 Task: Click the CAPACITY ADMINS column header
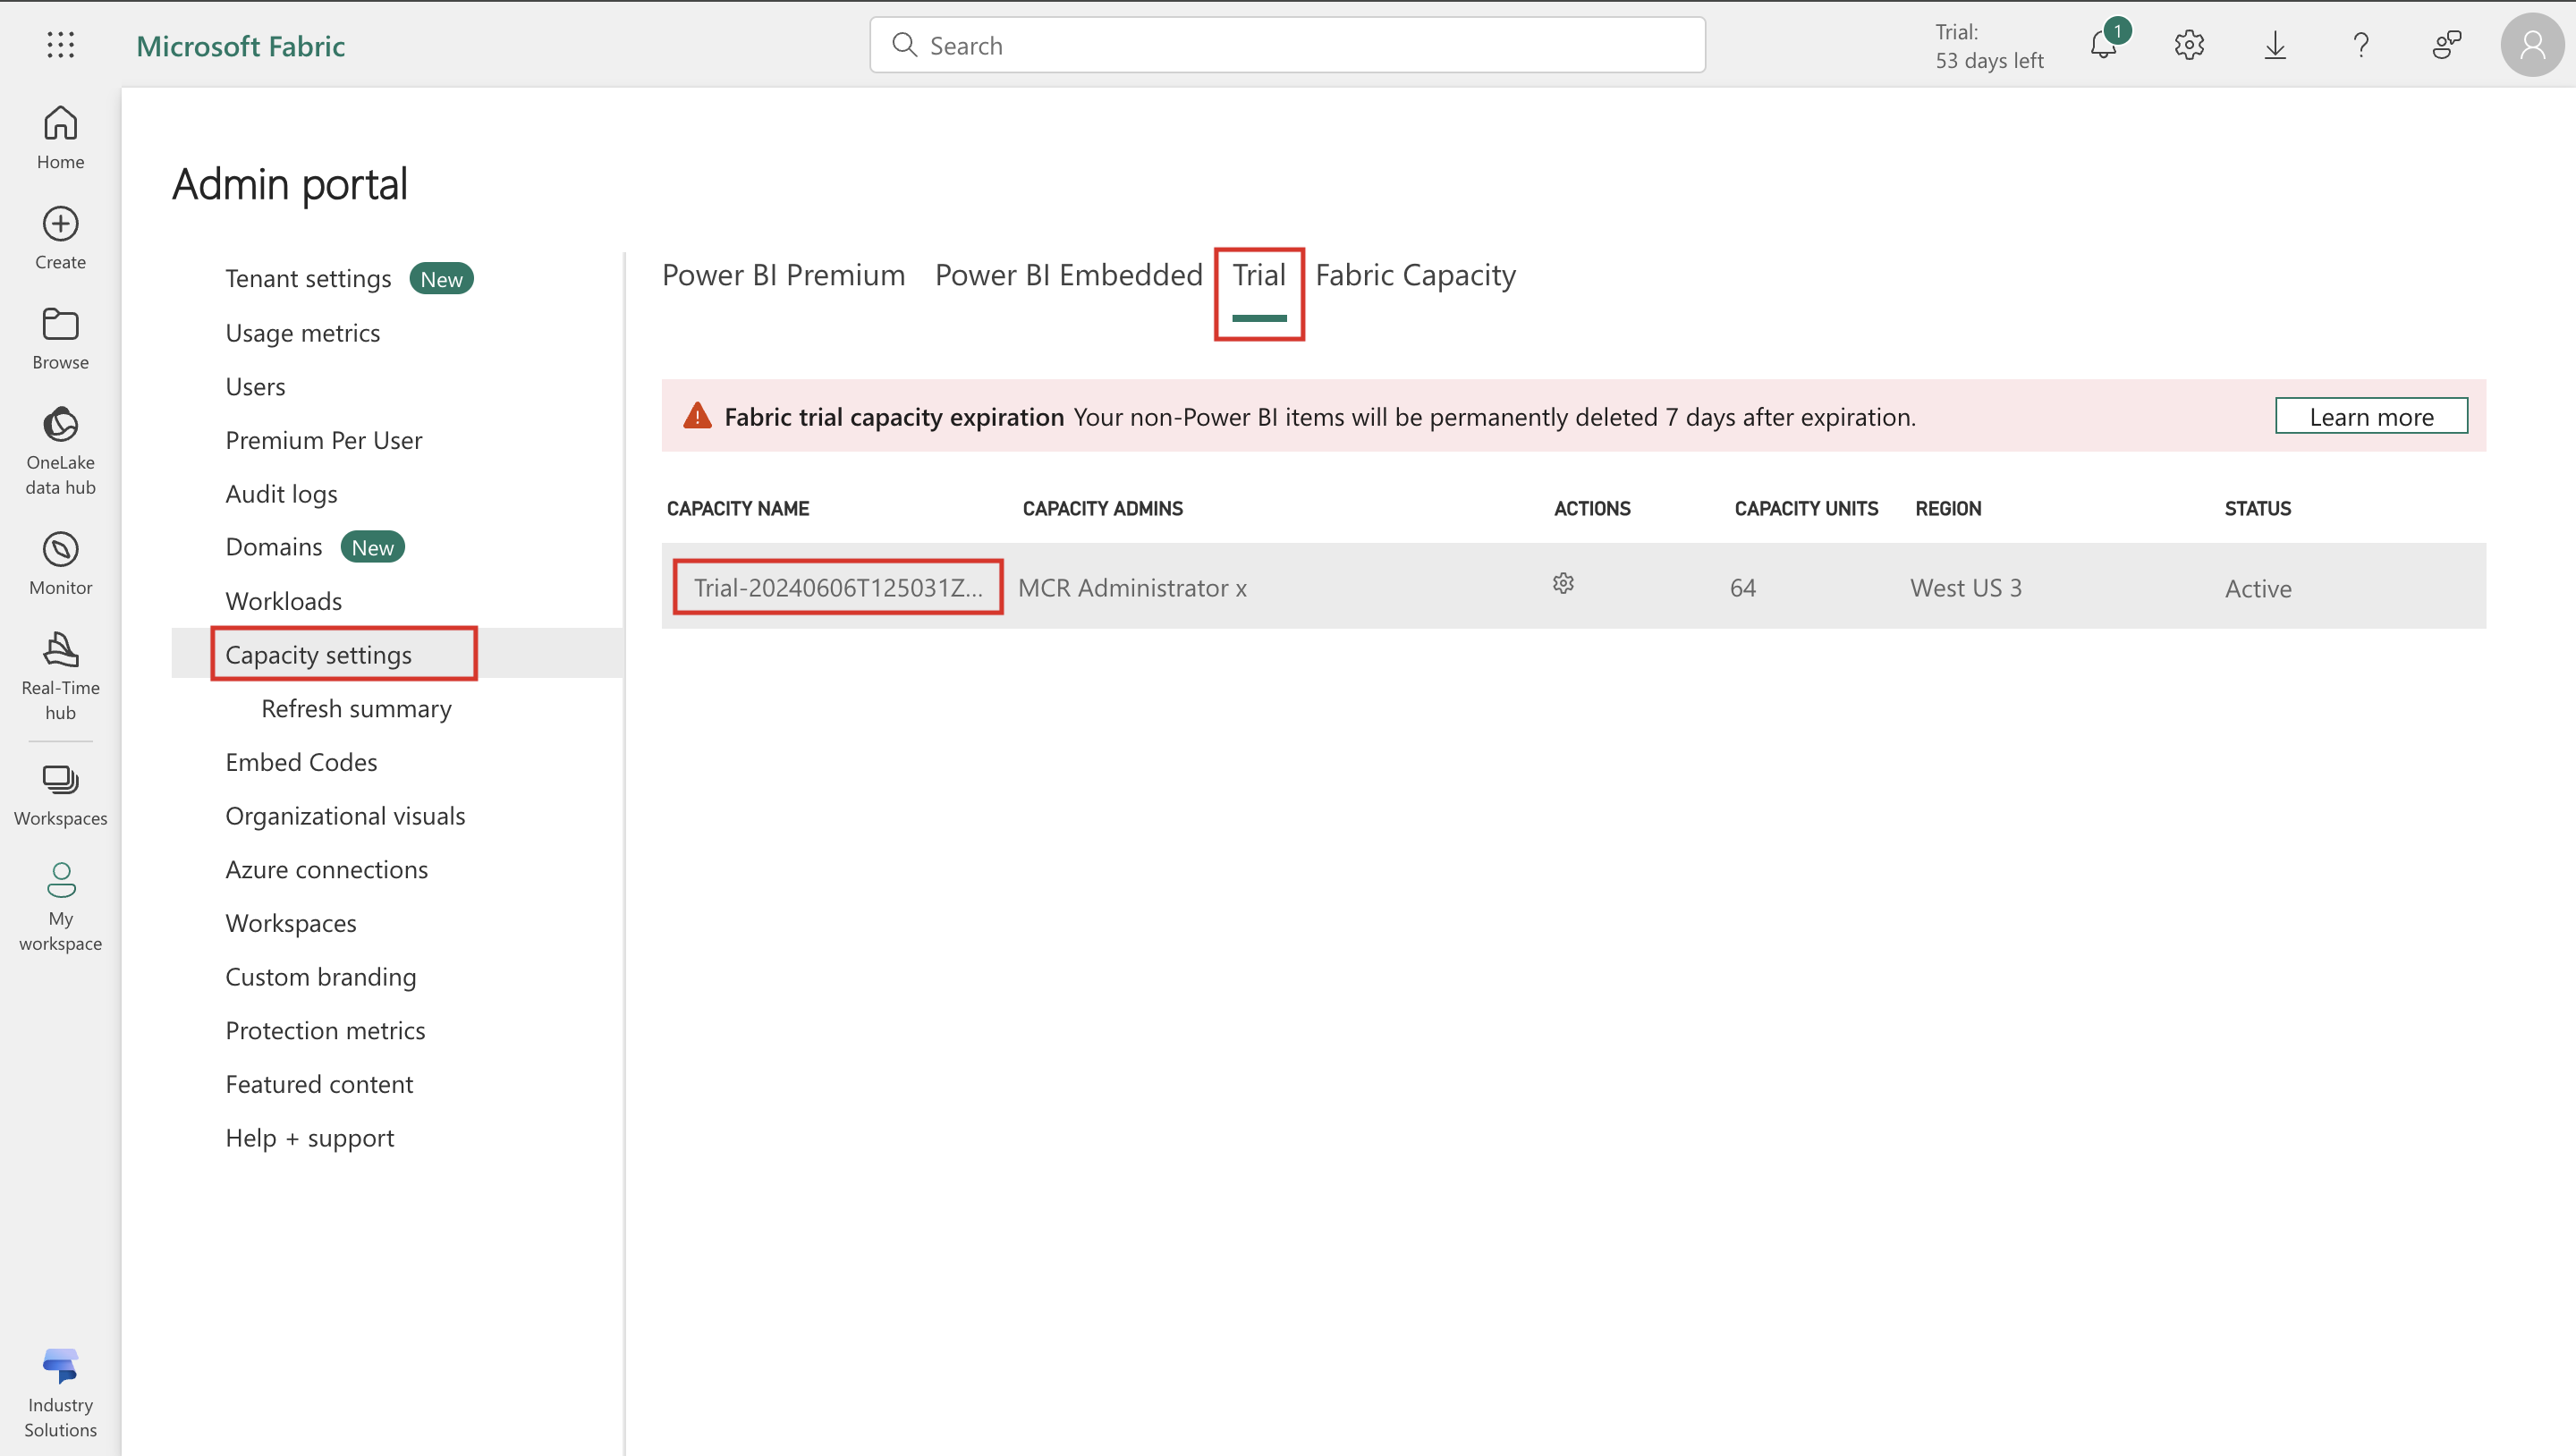[x=1102, y=508]
